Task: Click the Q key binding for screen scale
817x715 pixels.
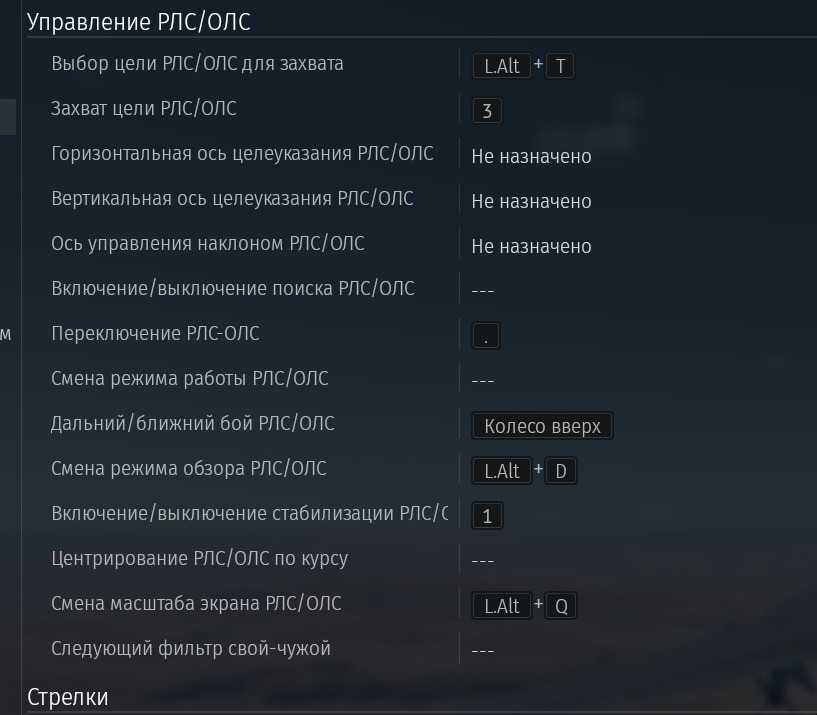Action: coord(561,606)
